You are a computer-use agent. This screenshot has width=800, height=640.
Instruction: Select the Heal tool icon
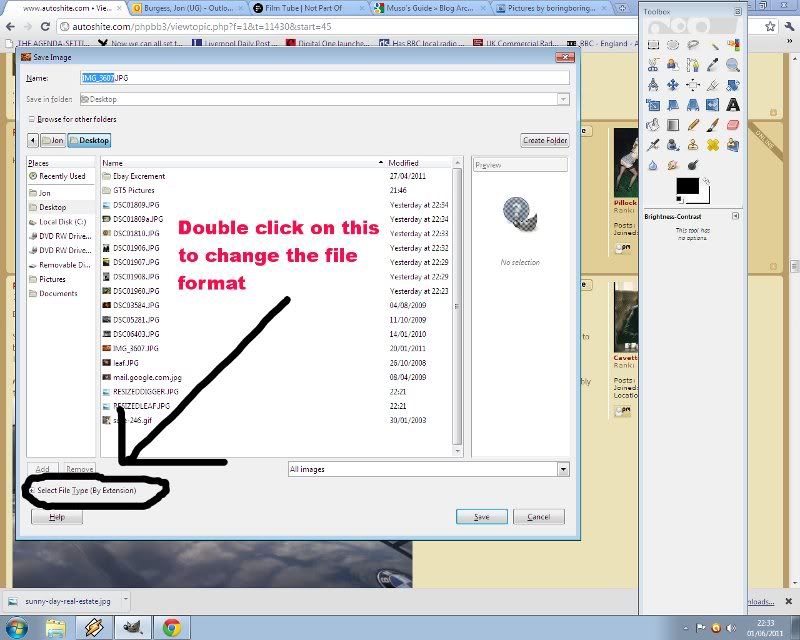(713, 145)
